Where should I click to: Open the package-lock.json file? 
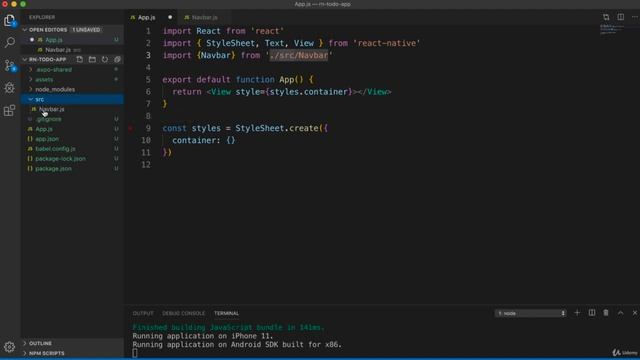coord(60,158)
